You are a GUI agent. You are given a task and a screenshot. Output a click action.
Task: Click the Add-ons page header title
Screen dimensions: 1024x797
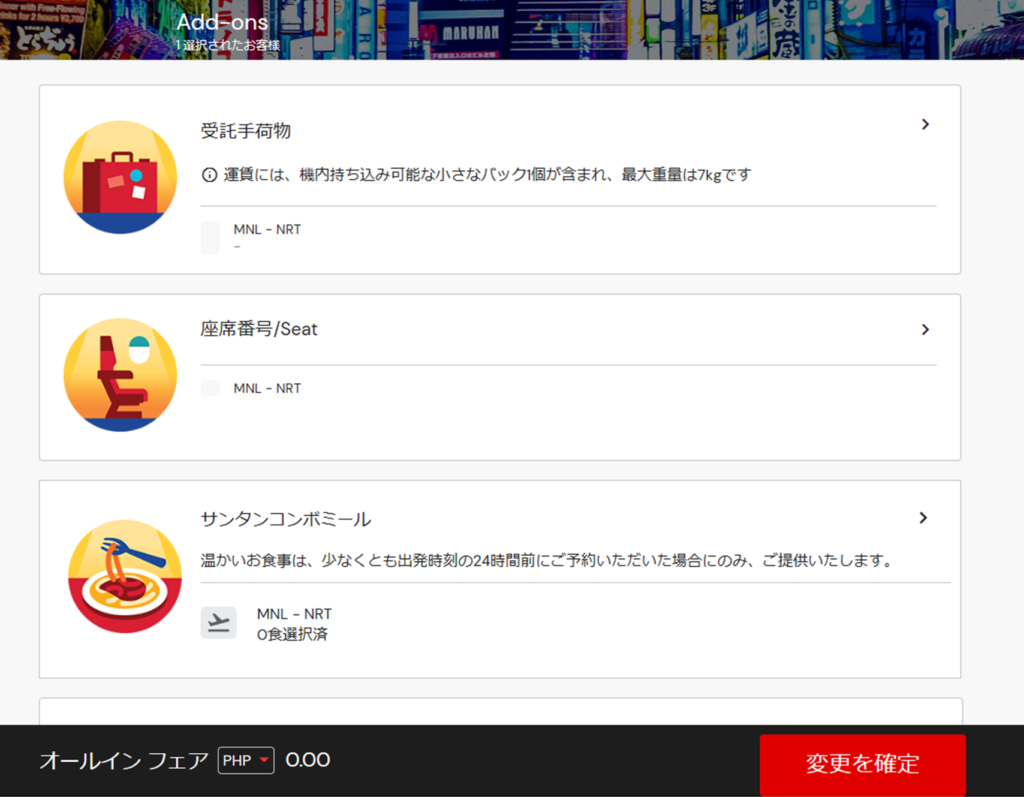(223, 22)
